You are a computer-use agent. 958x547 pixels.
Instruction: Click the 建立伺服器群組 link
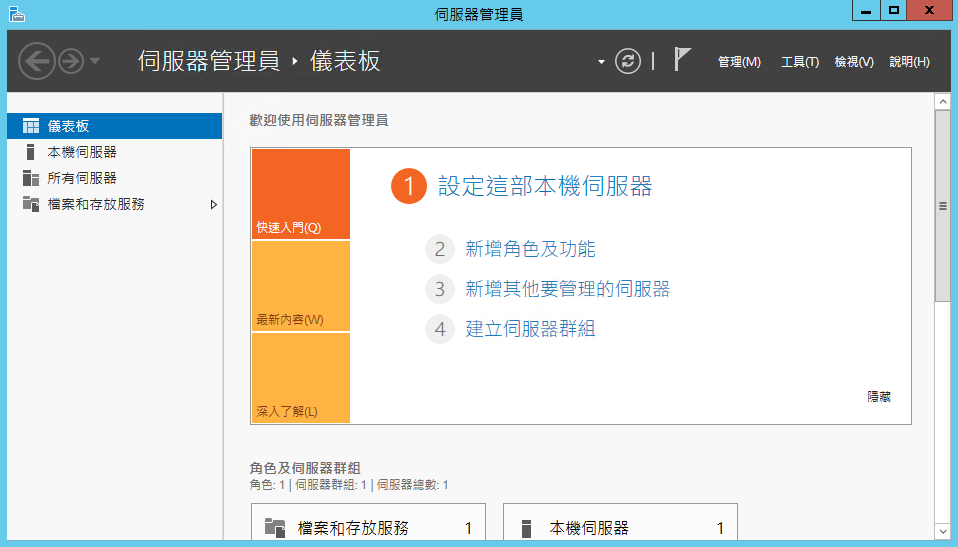[x=530, y=329]
